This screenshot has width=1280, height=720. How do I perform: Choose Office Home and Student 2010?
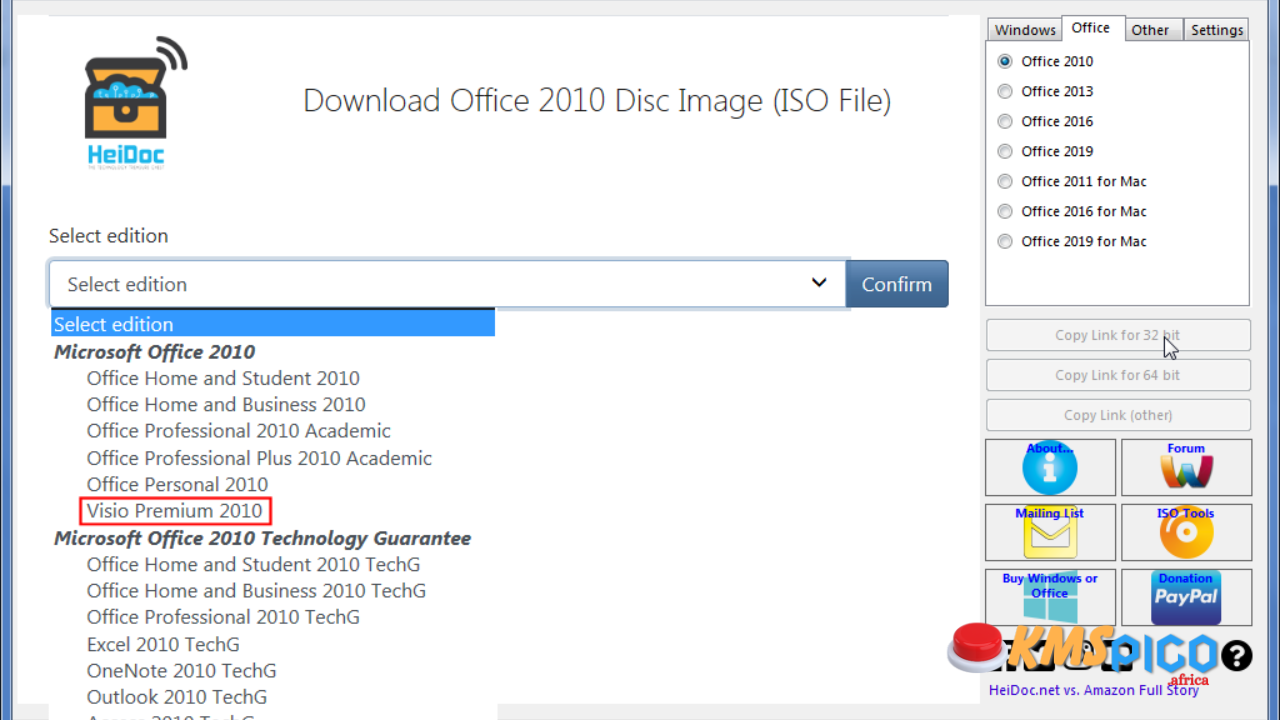pos(223,378)
